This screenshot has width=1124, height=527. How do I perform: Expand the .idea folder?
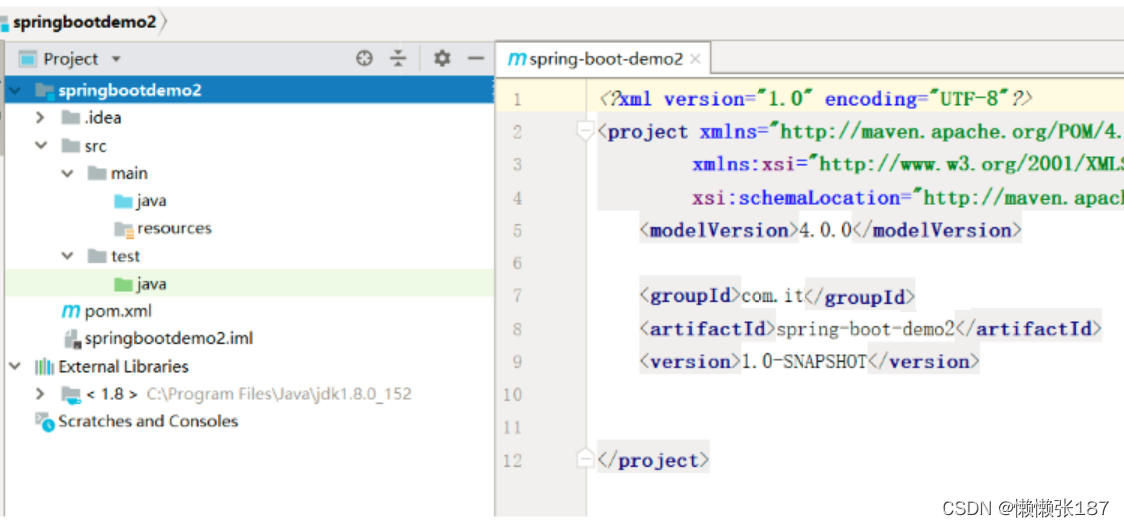click(x=41, y=118)
